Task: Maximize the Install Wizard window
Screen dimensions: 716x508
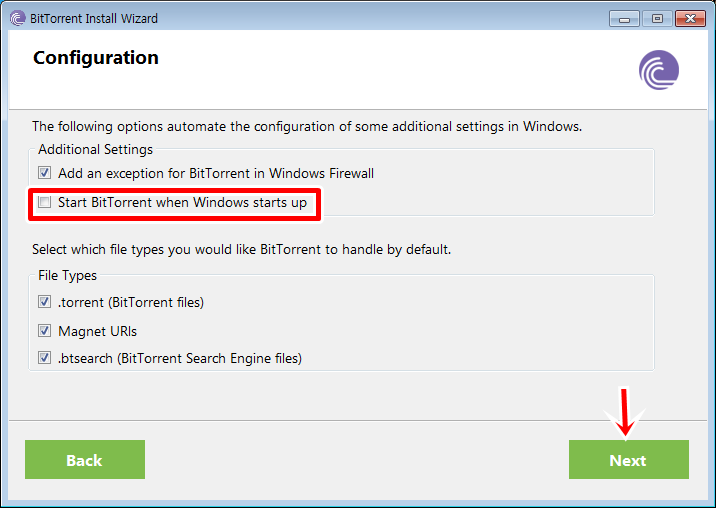Action: tap(657, 19)
